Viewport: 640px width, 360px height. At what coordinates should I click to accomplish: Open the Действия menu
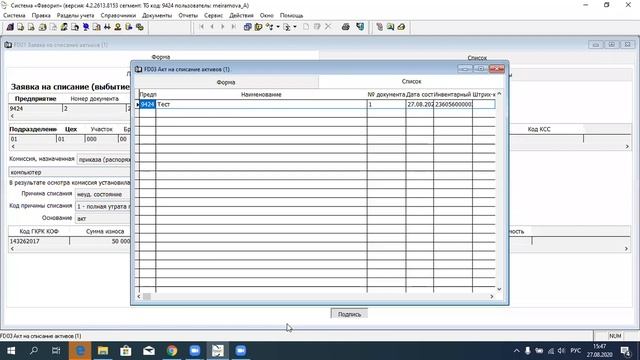click(241, 16)
